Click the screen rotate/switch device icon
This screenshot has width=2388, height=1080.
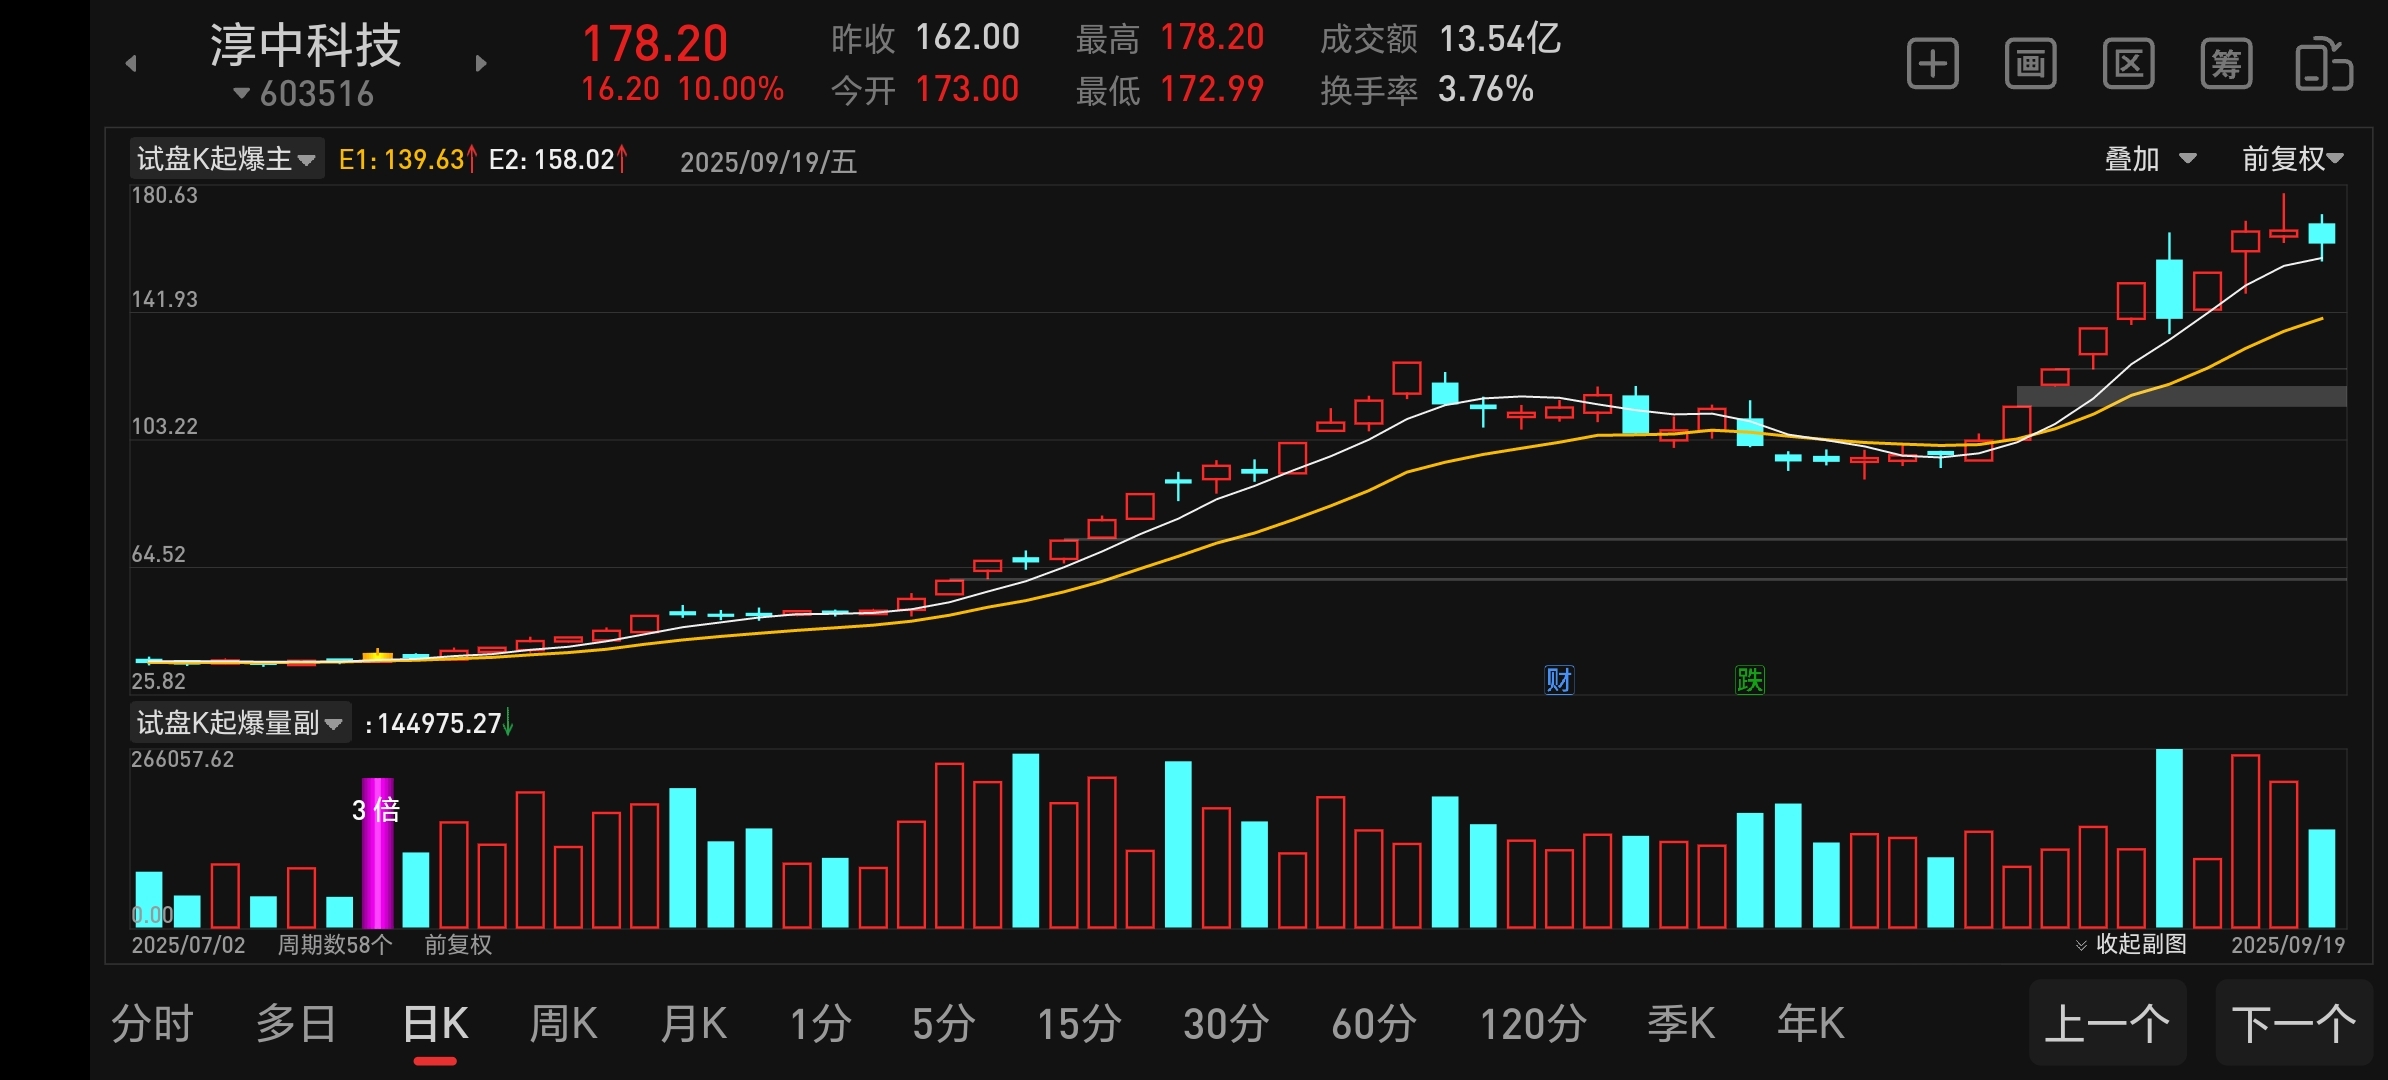point(2323,65)
